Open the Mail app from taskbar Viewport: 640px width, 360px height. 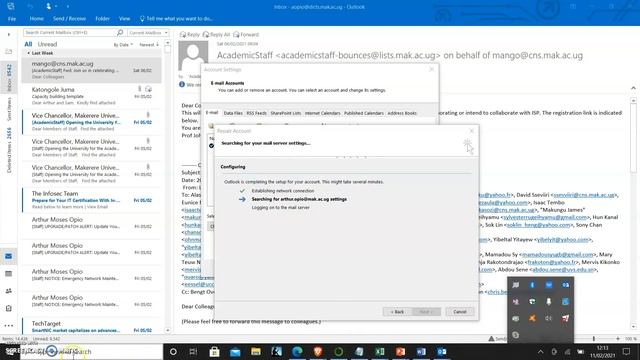235,351
